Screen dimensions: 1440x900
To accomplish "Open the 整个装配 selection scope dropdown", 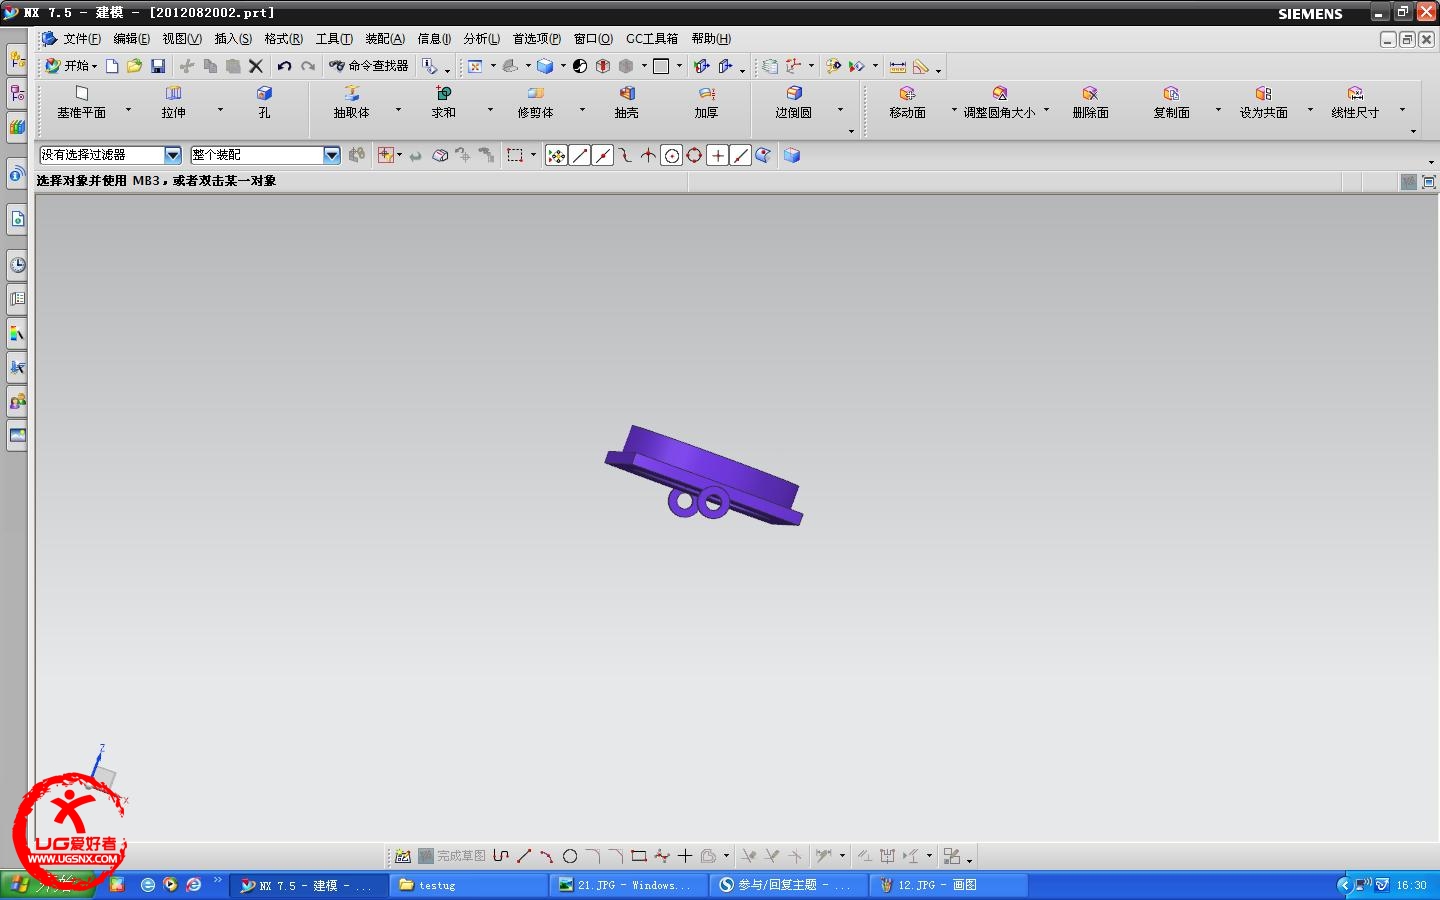I will pyautogui.click(x=332, y=155).
